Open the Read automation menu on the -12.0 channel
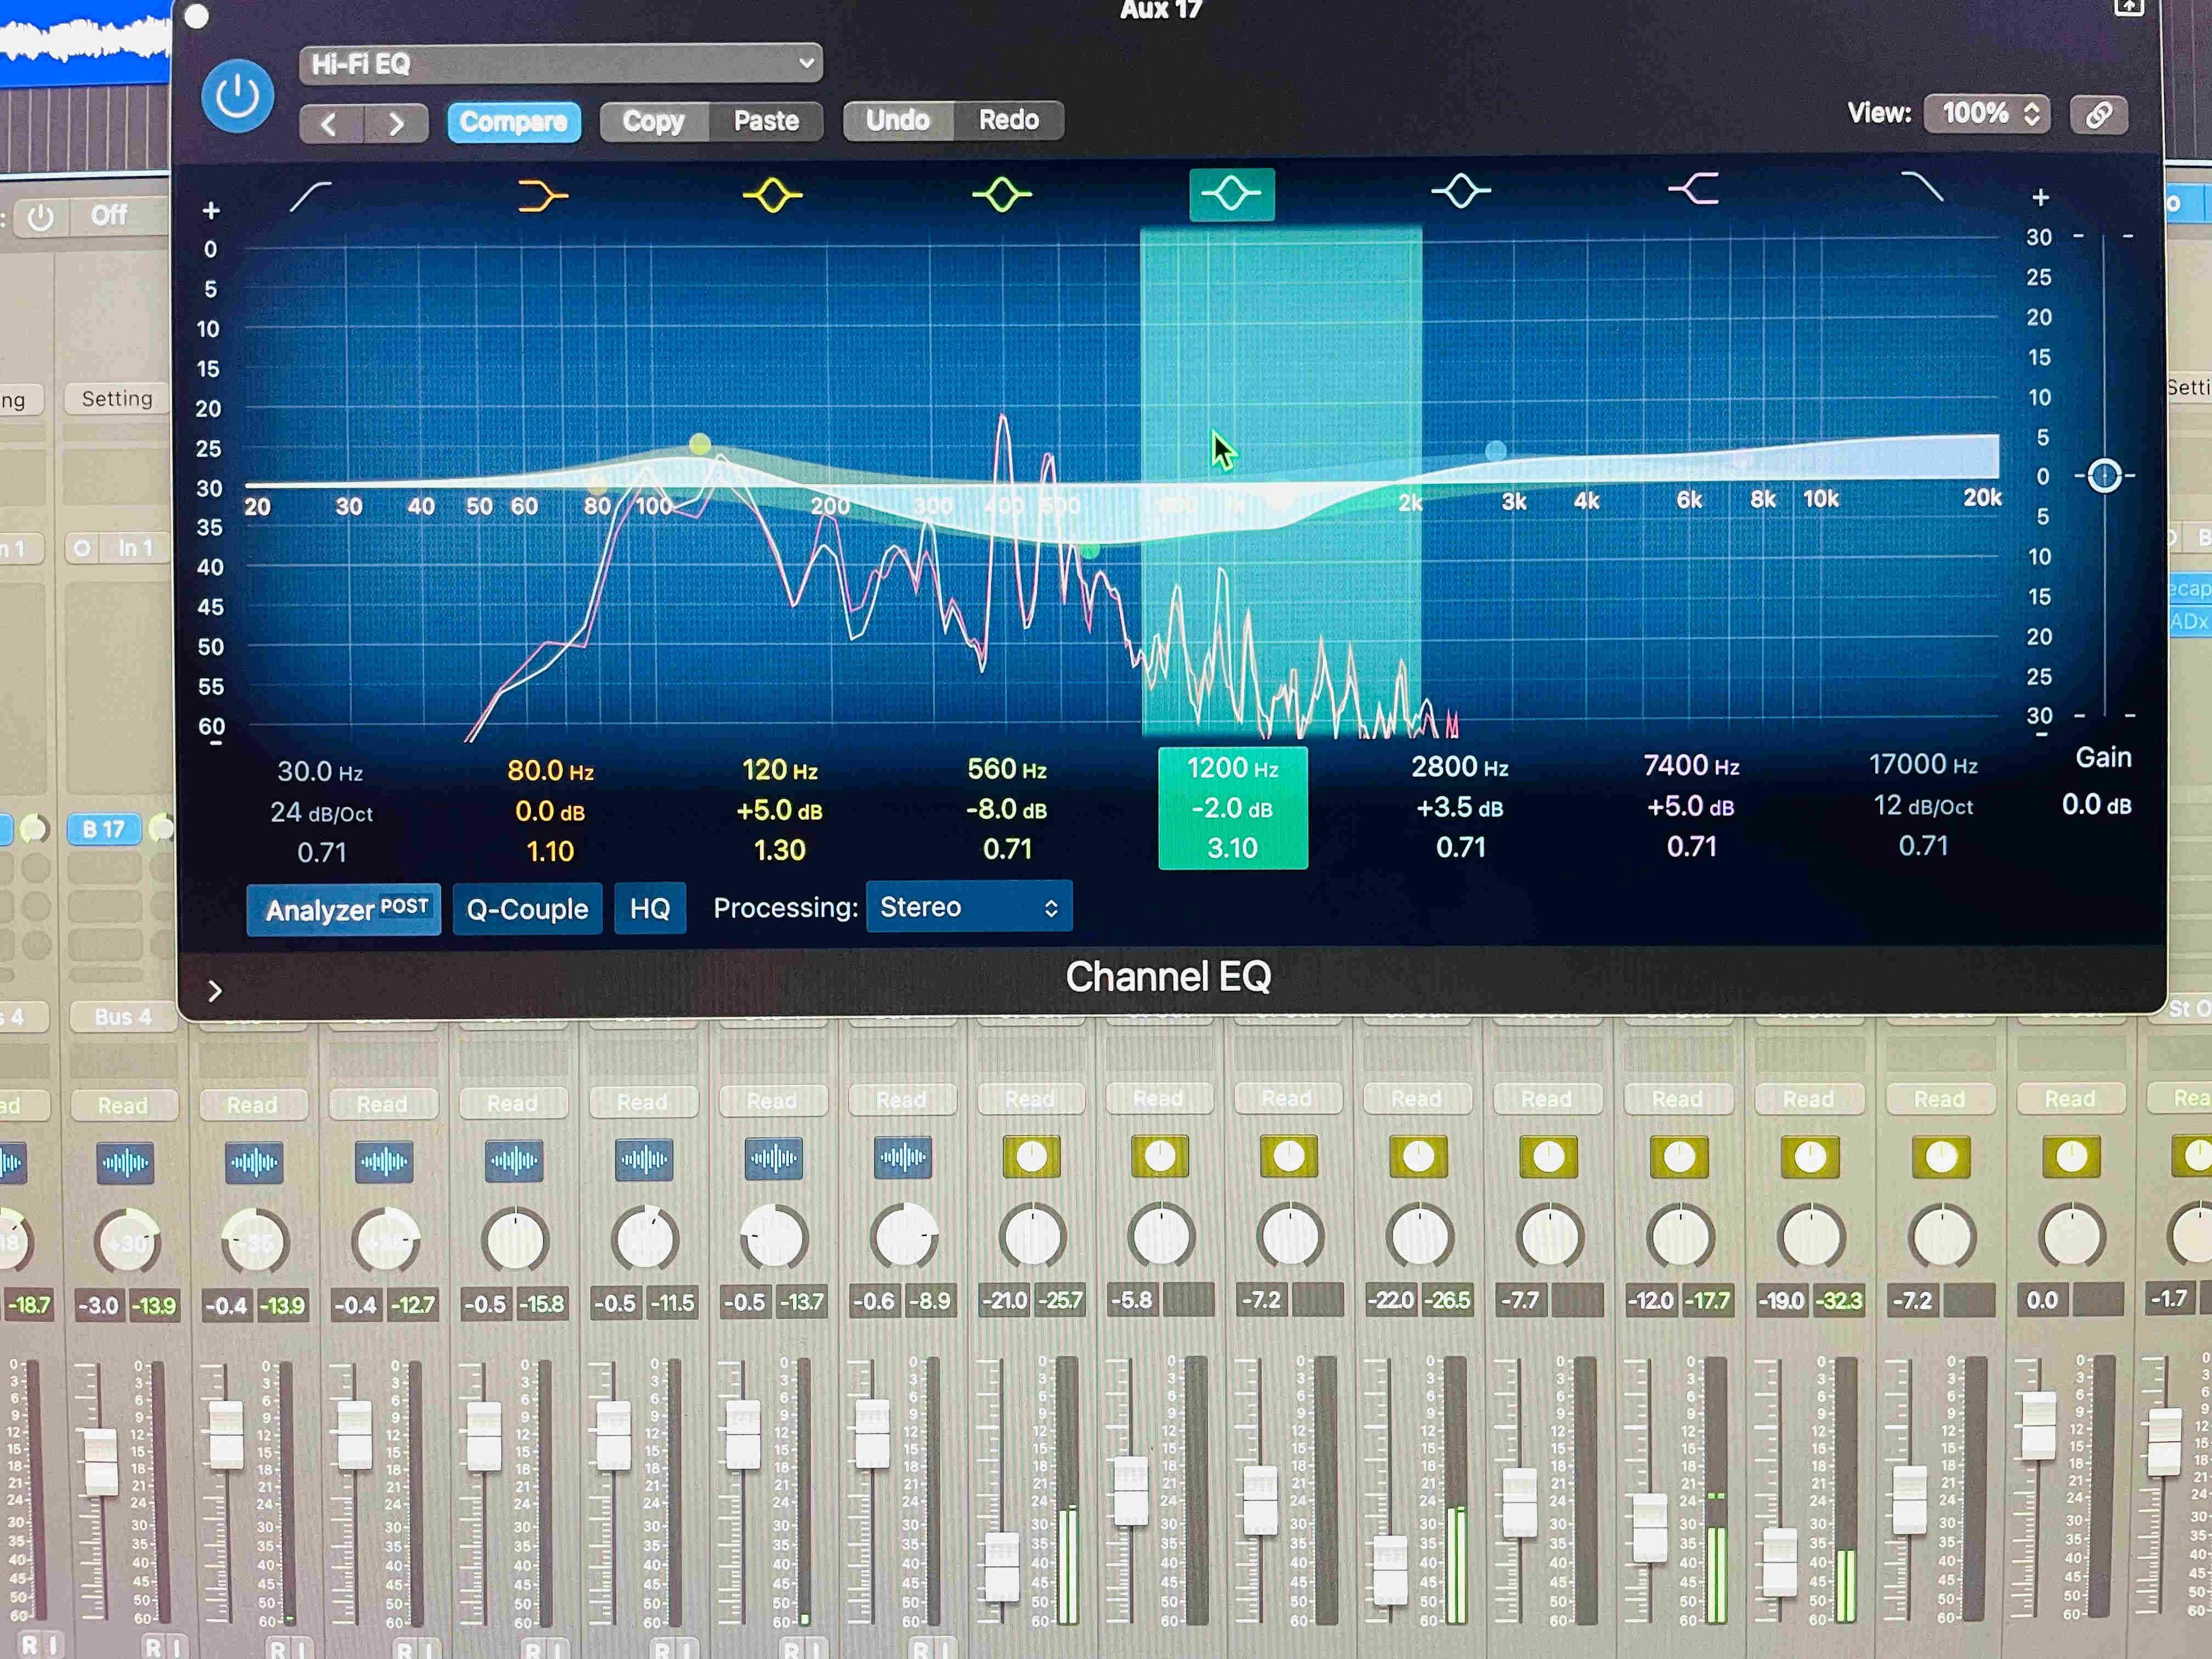 coord(1677,1099)
